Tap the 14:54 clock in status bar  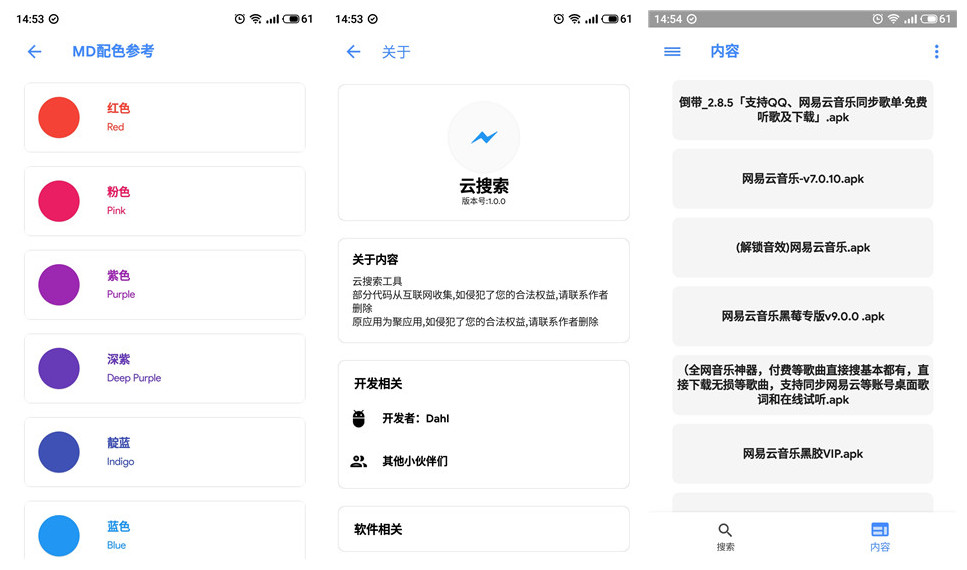(x=668, y=19)
